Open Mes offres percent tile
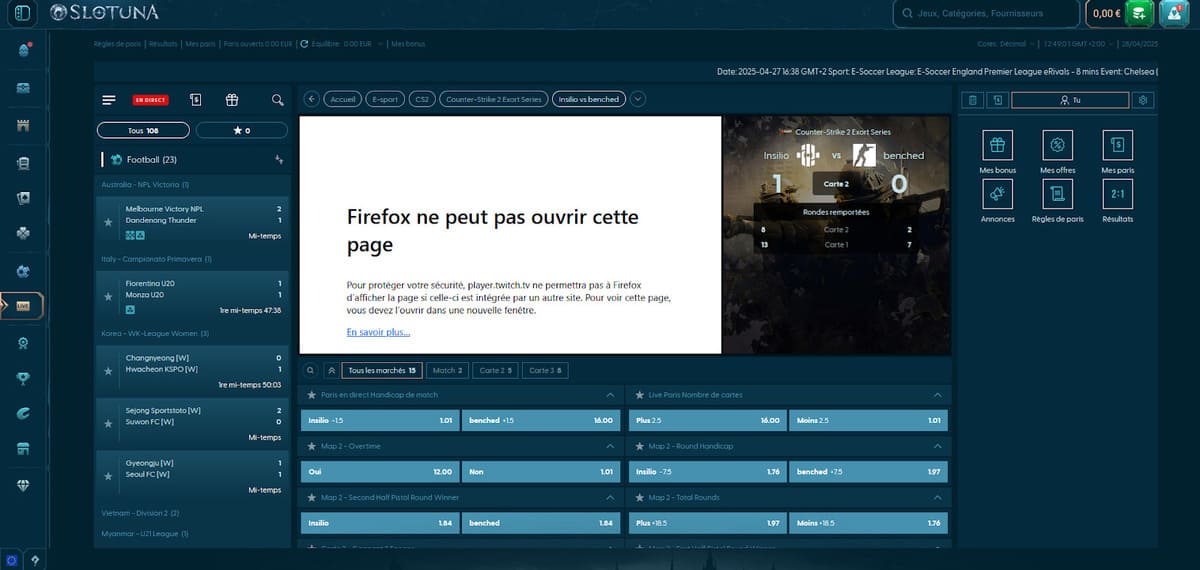This screenshot has height=570, width=1200. (x=1057, y=146)
